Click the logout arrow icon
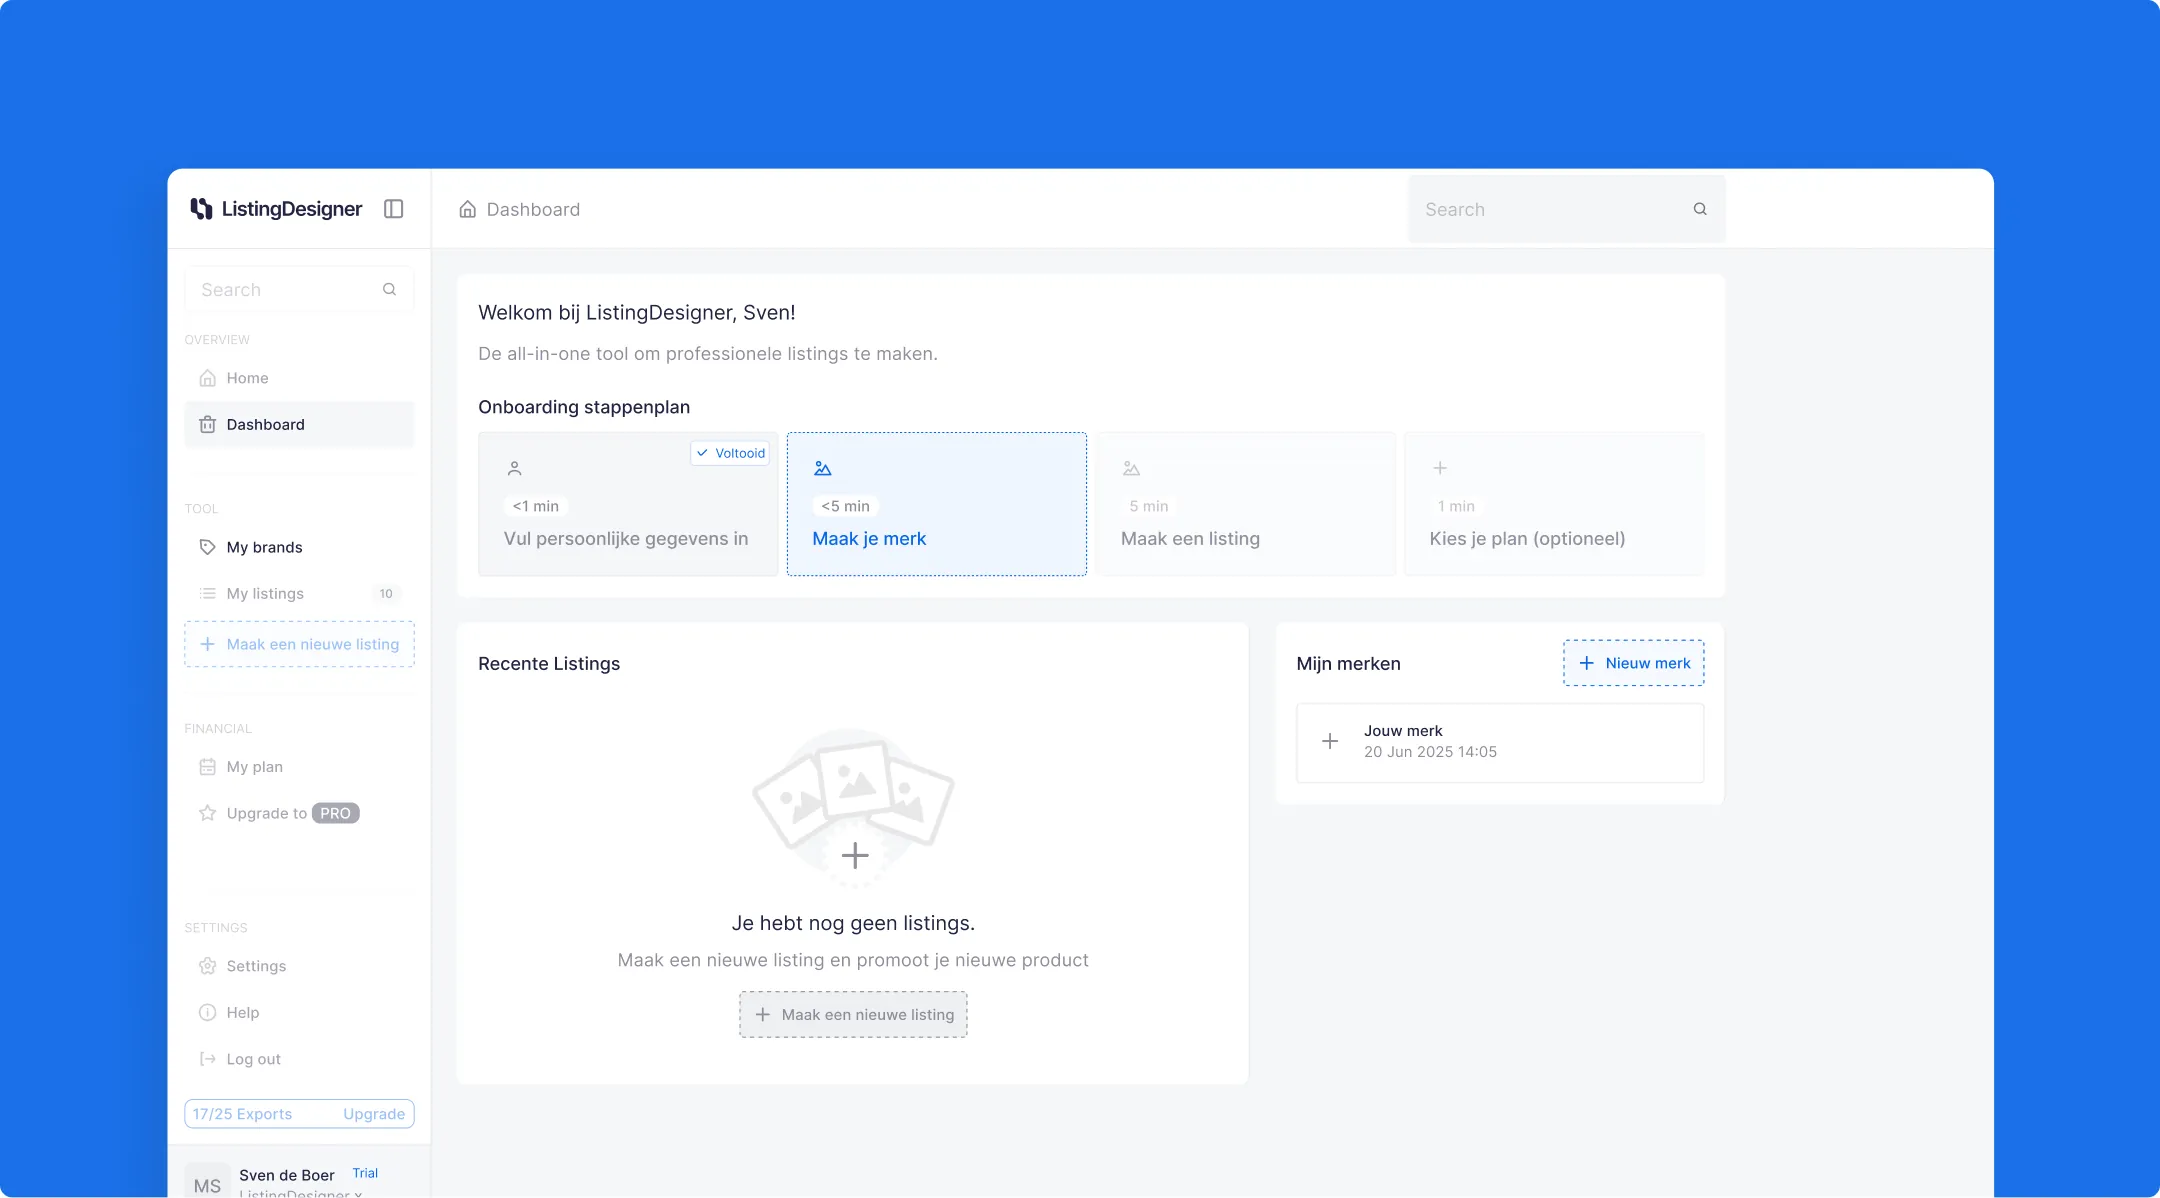The height and width of the screenshot is (1198, 2160). coord(208,1059)
